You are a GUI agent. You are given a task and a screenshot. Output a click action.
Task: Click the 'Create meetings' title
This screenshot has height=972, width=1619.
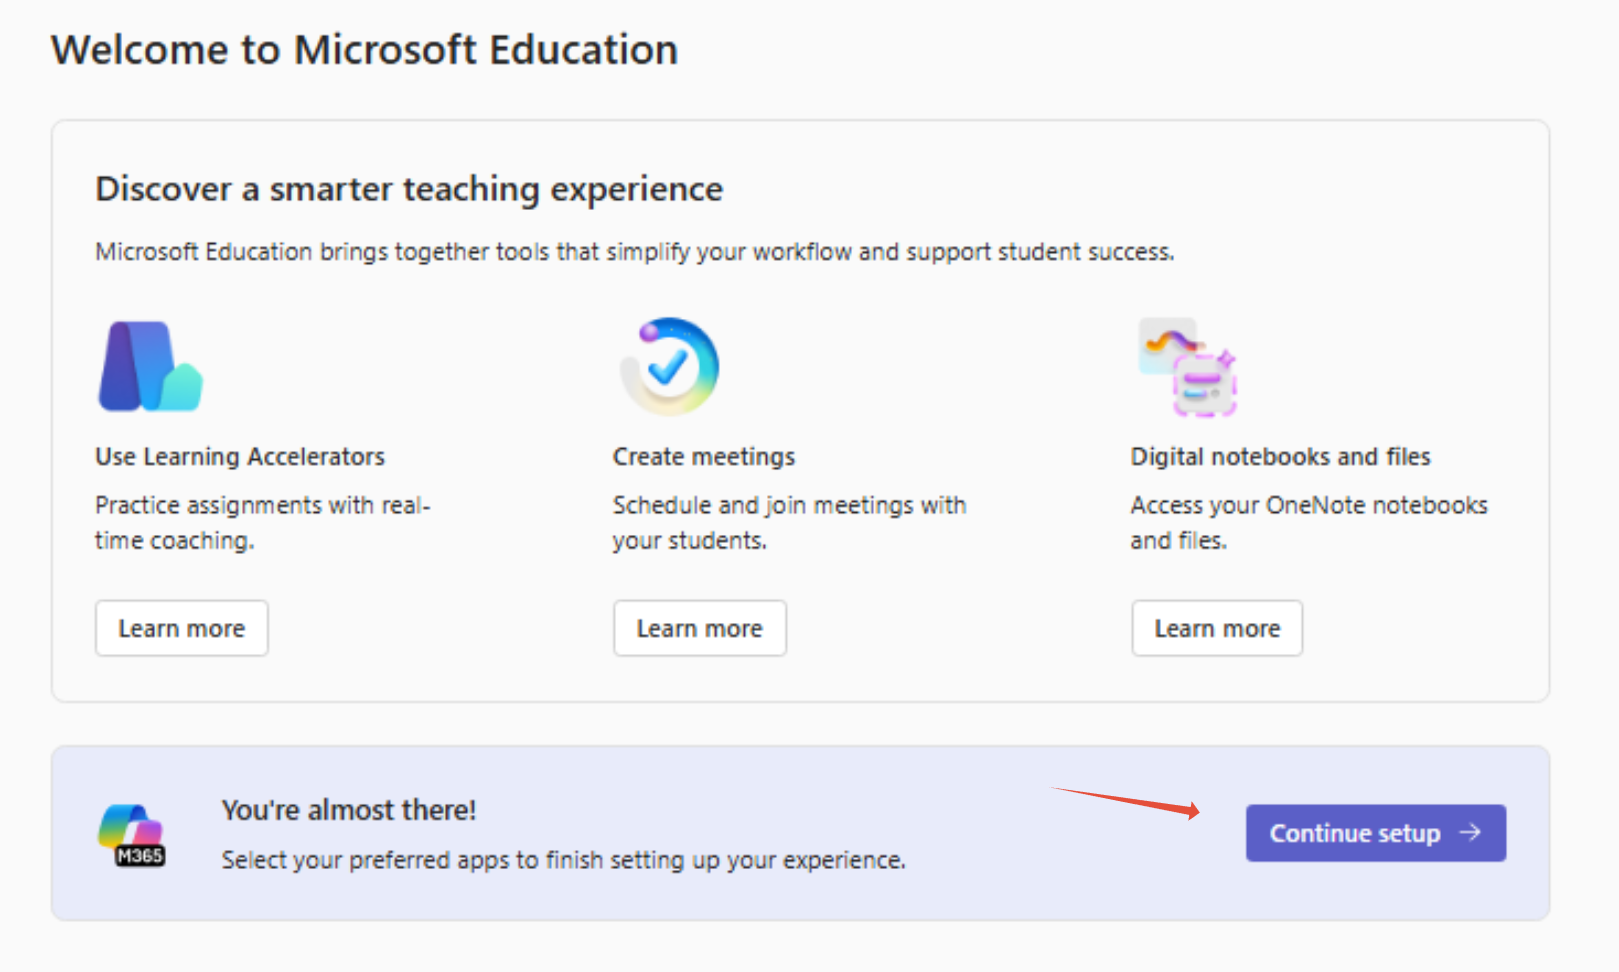click(x=704, y=457)
